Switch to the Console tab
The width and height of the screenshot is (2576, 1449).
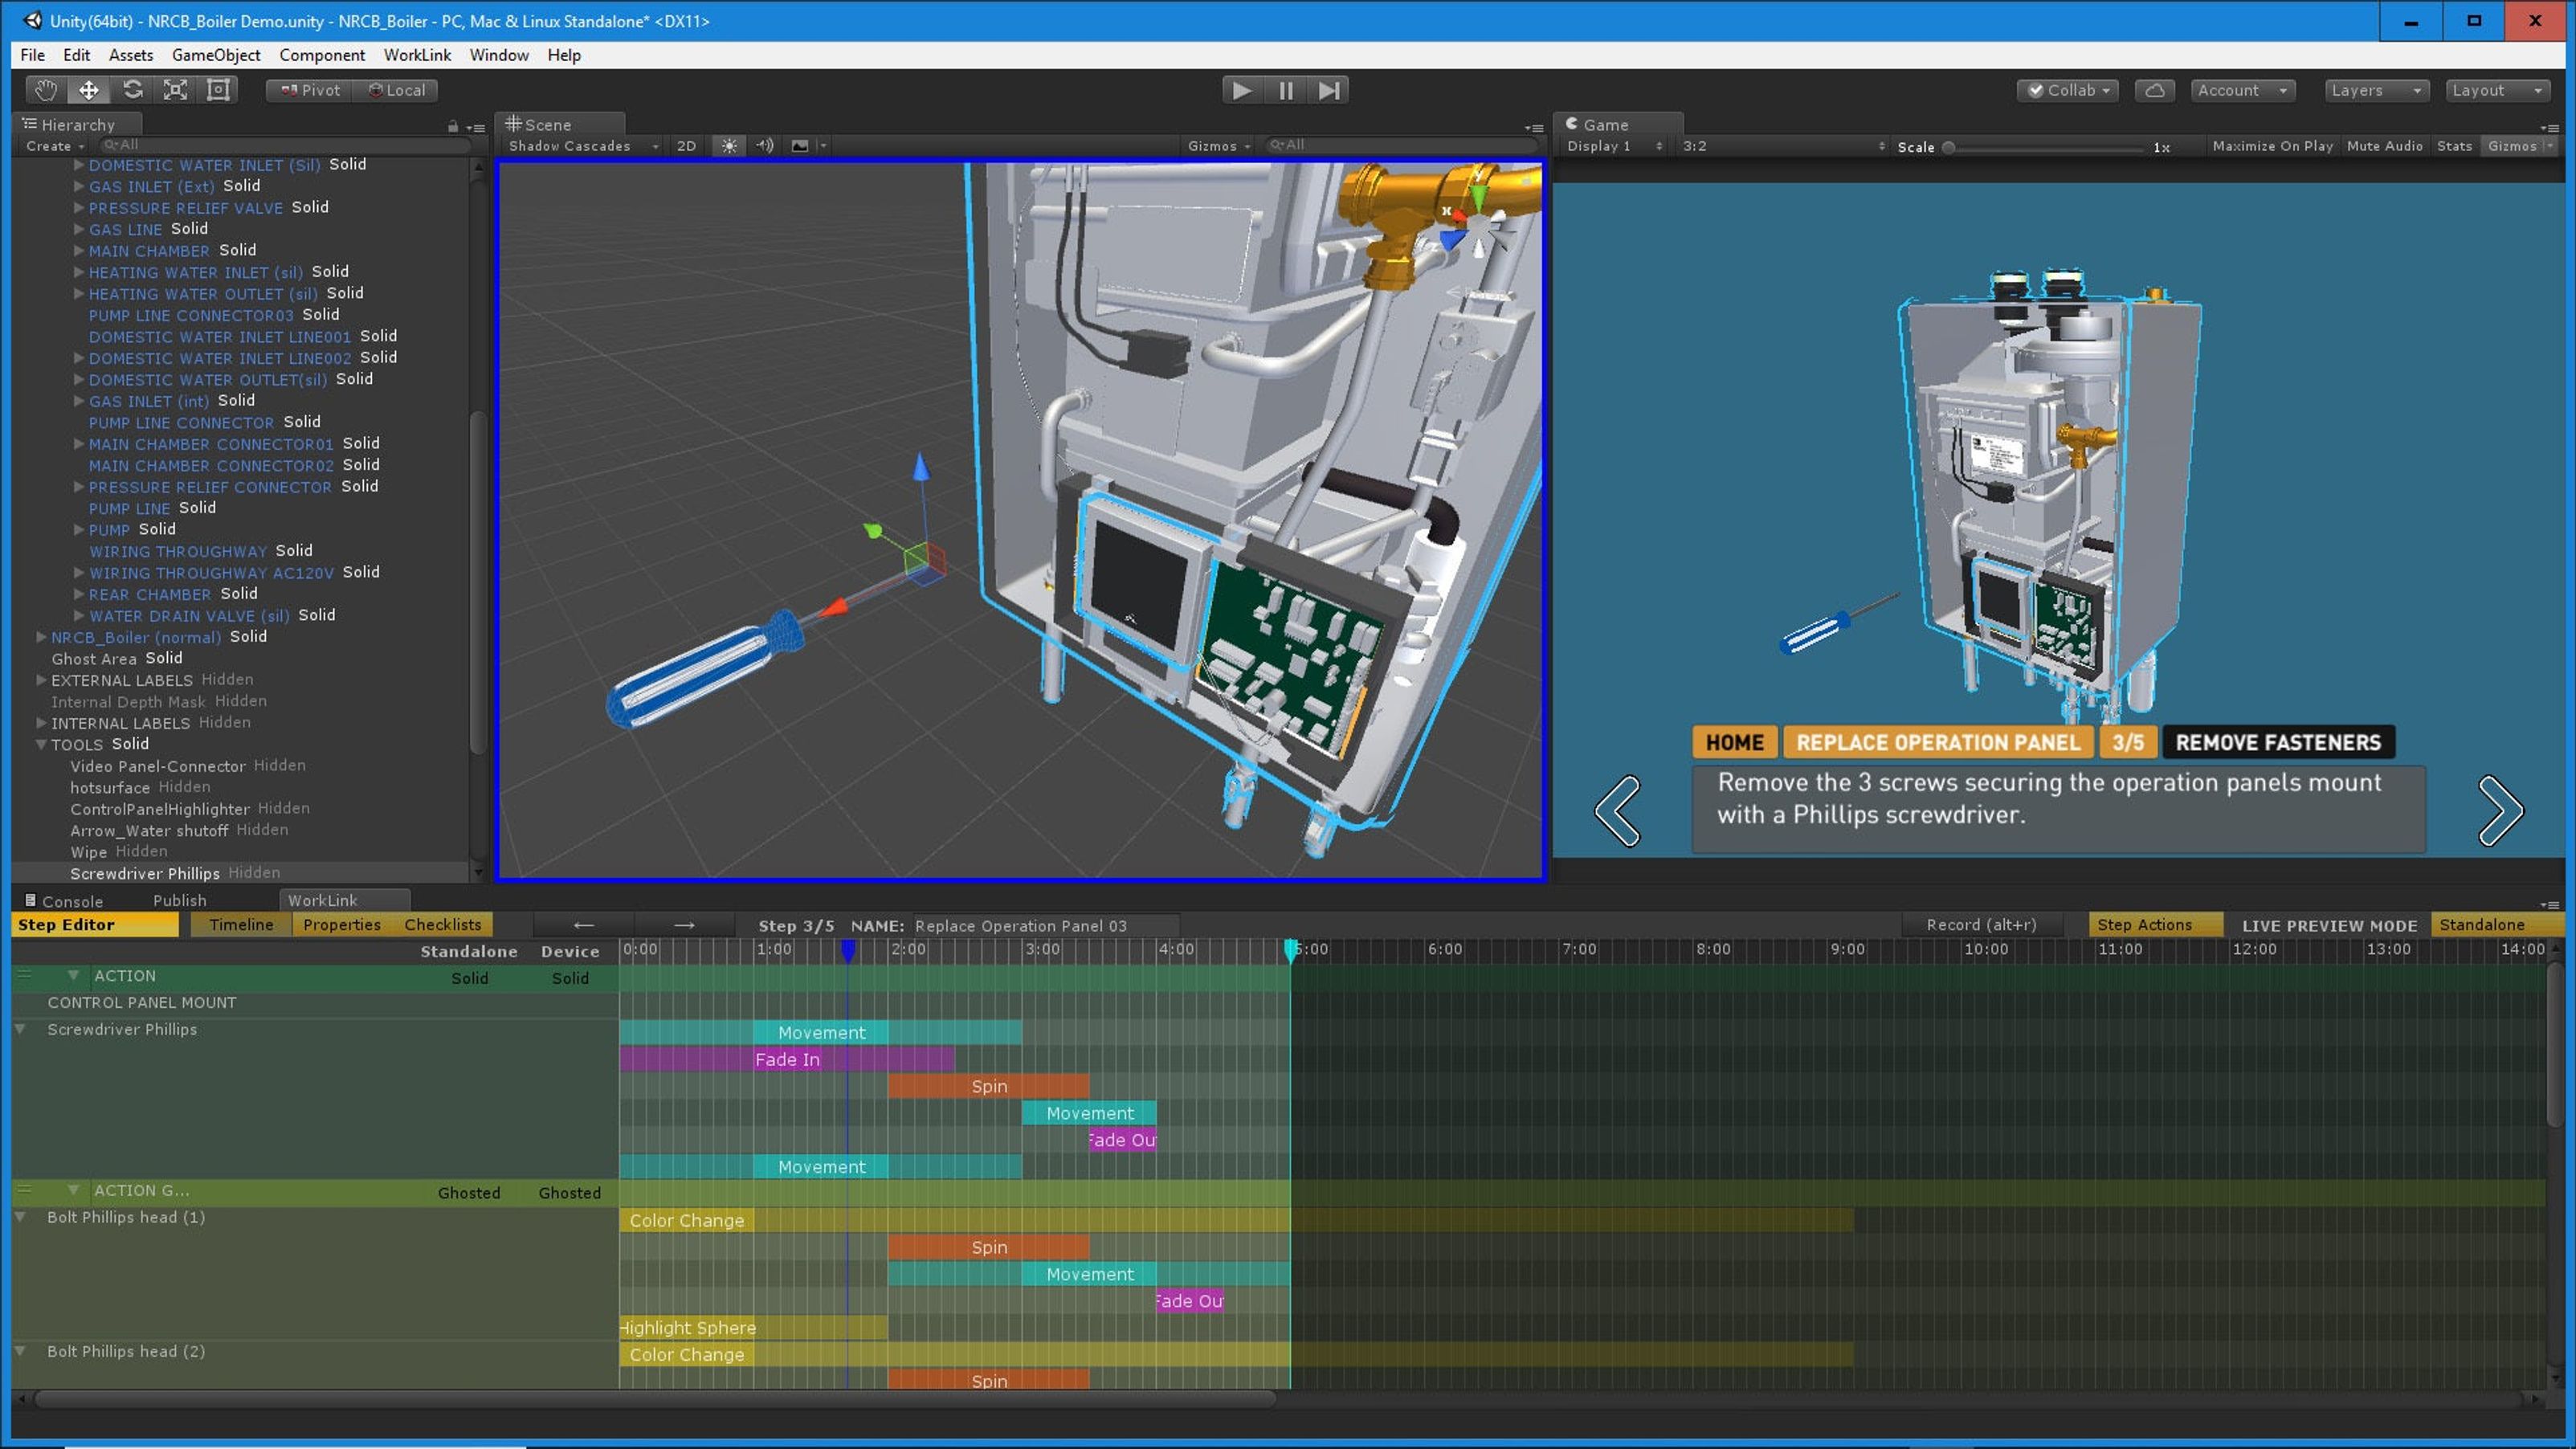[63, 901]
